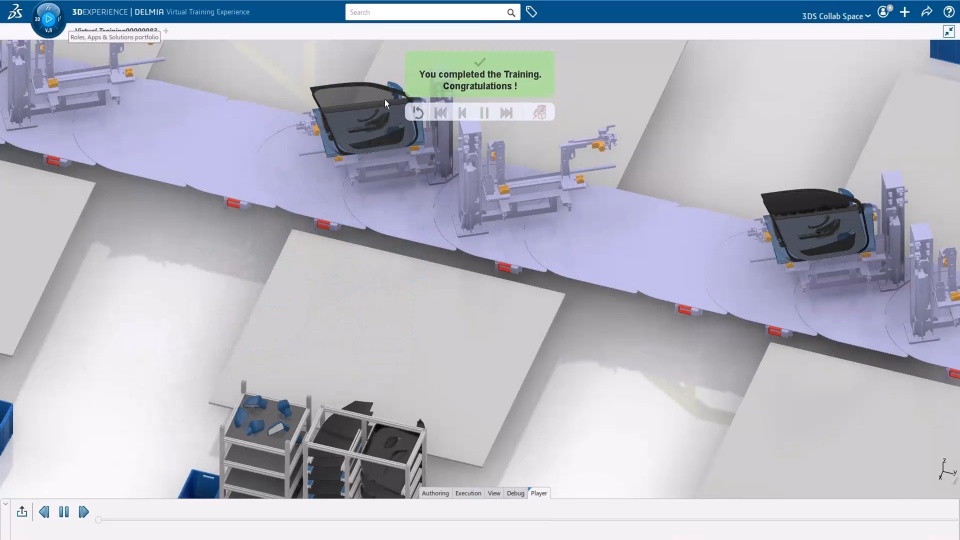Click previous step icon in training popup

point(462,113)
